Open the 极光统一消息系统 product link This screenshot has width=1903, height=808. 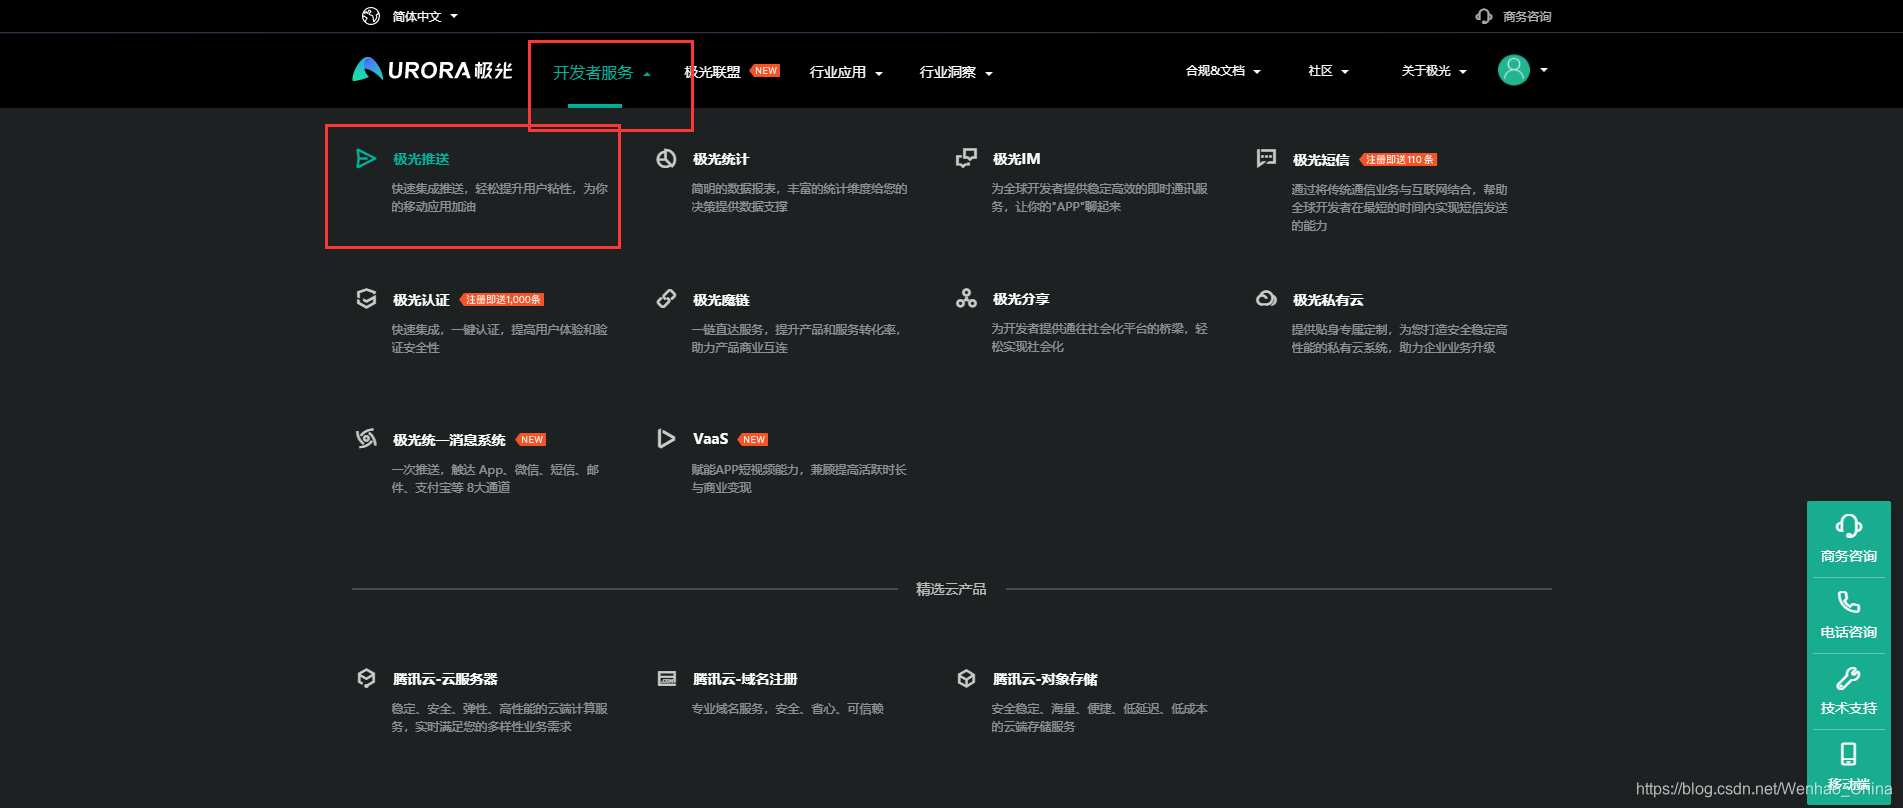449,440
